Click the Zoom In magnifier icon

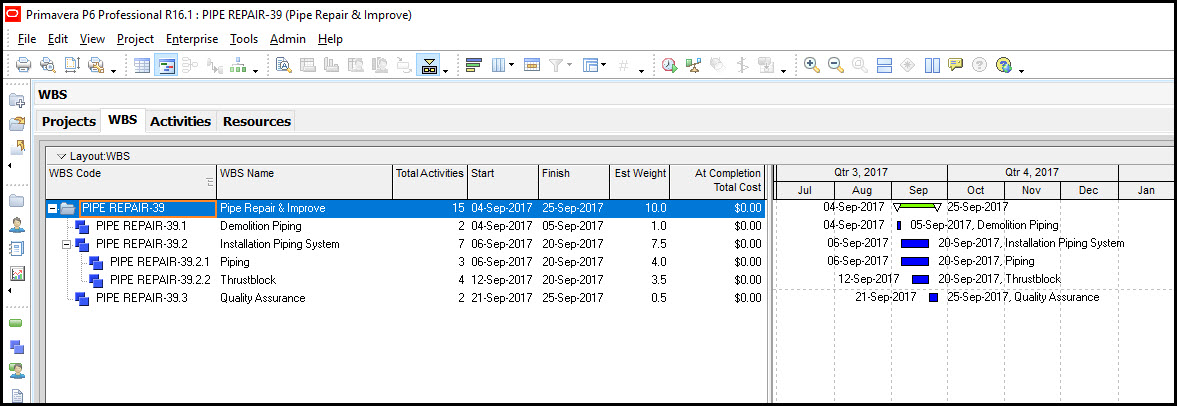pos(811,65)
